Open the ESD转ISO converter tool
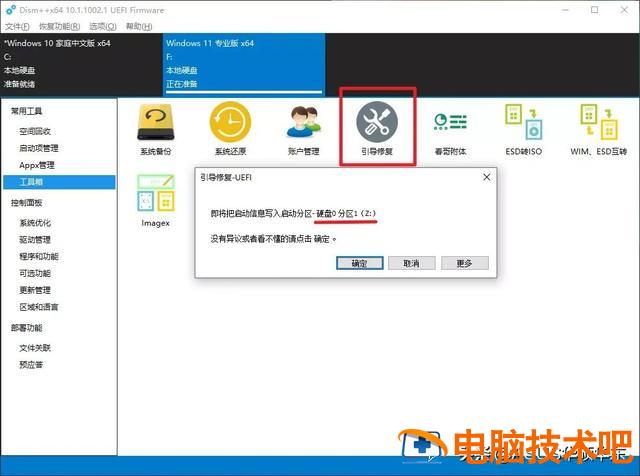 [524, 129]
